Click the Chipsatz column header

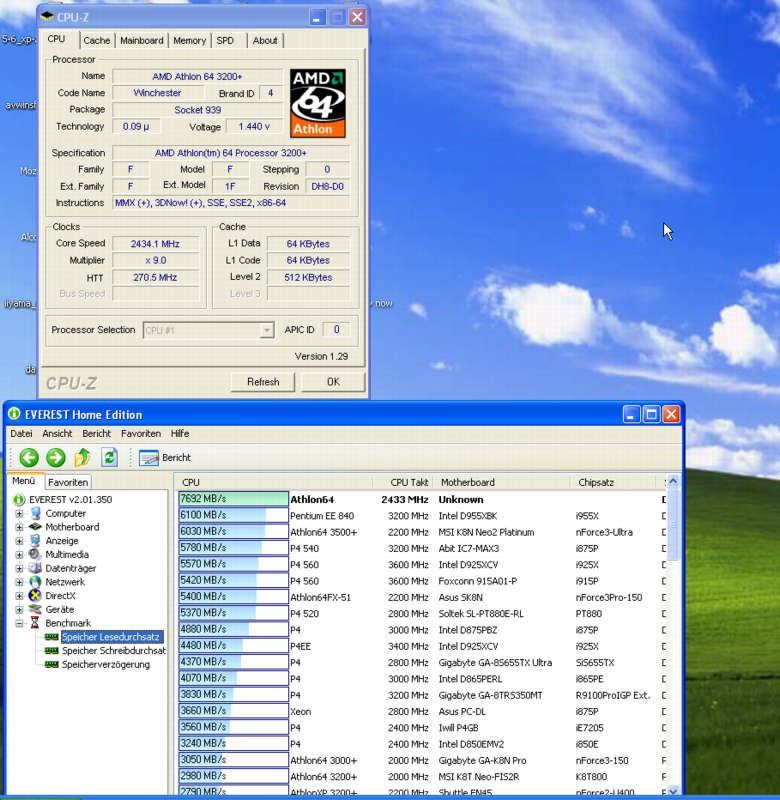[615, 482]
